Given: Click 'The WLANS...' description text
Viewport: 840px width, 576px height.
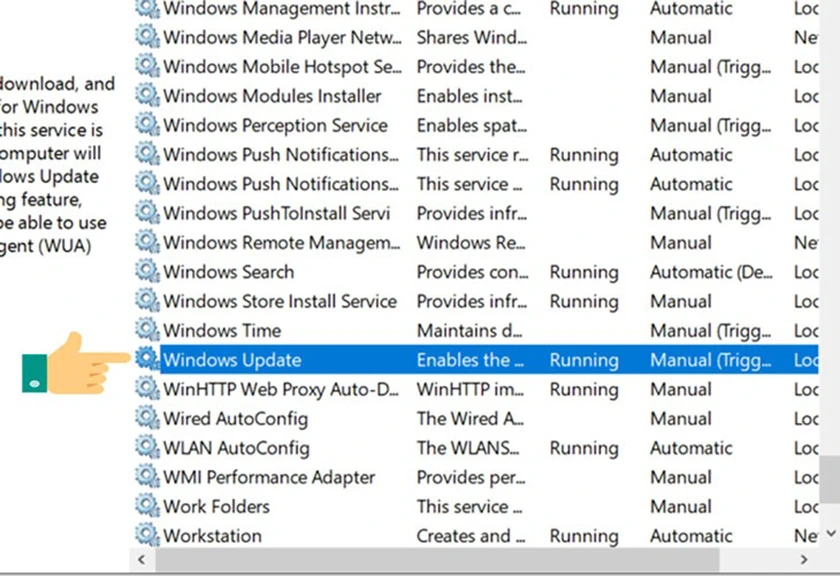Looking at the screenshot, I should coord(468,448).
